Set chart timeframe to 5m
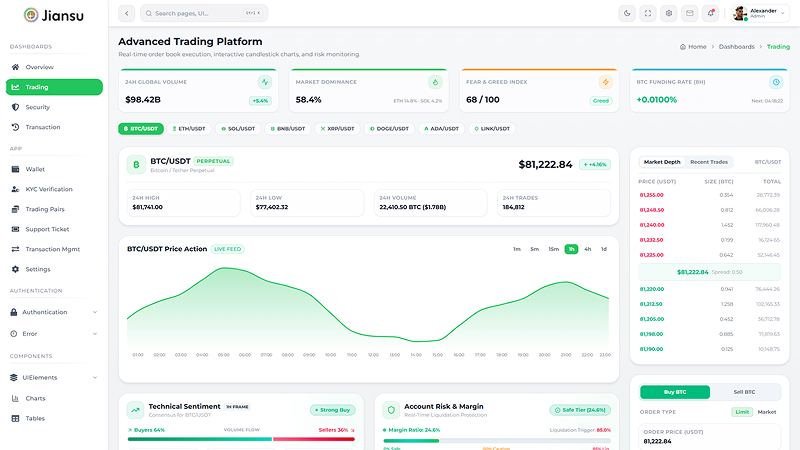This screenshot has height=450, width=800. click(x=534, y=249)
